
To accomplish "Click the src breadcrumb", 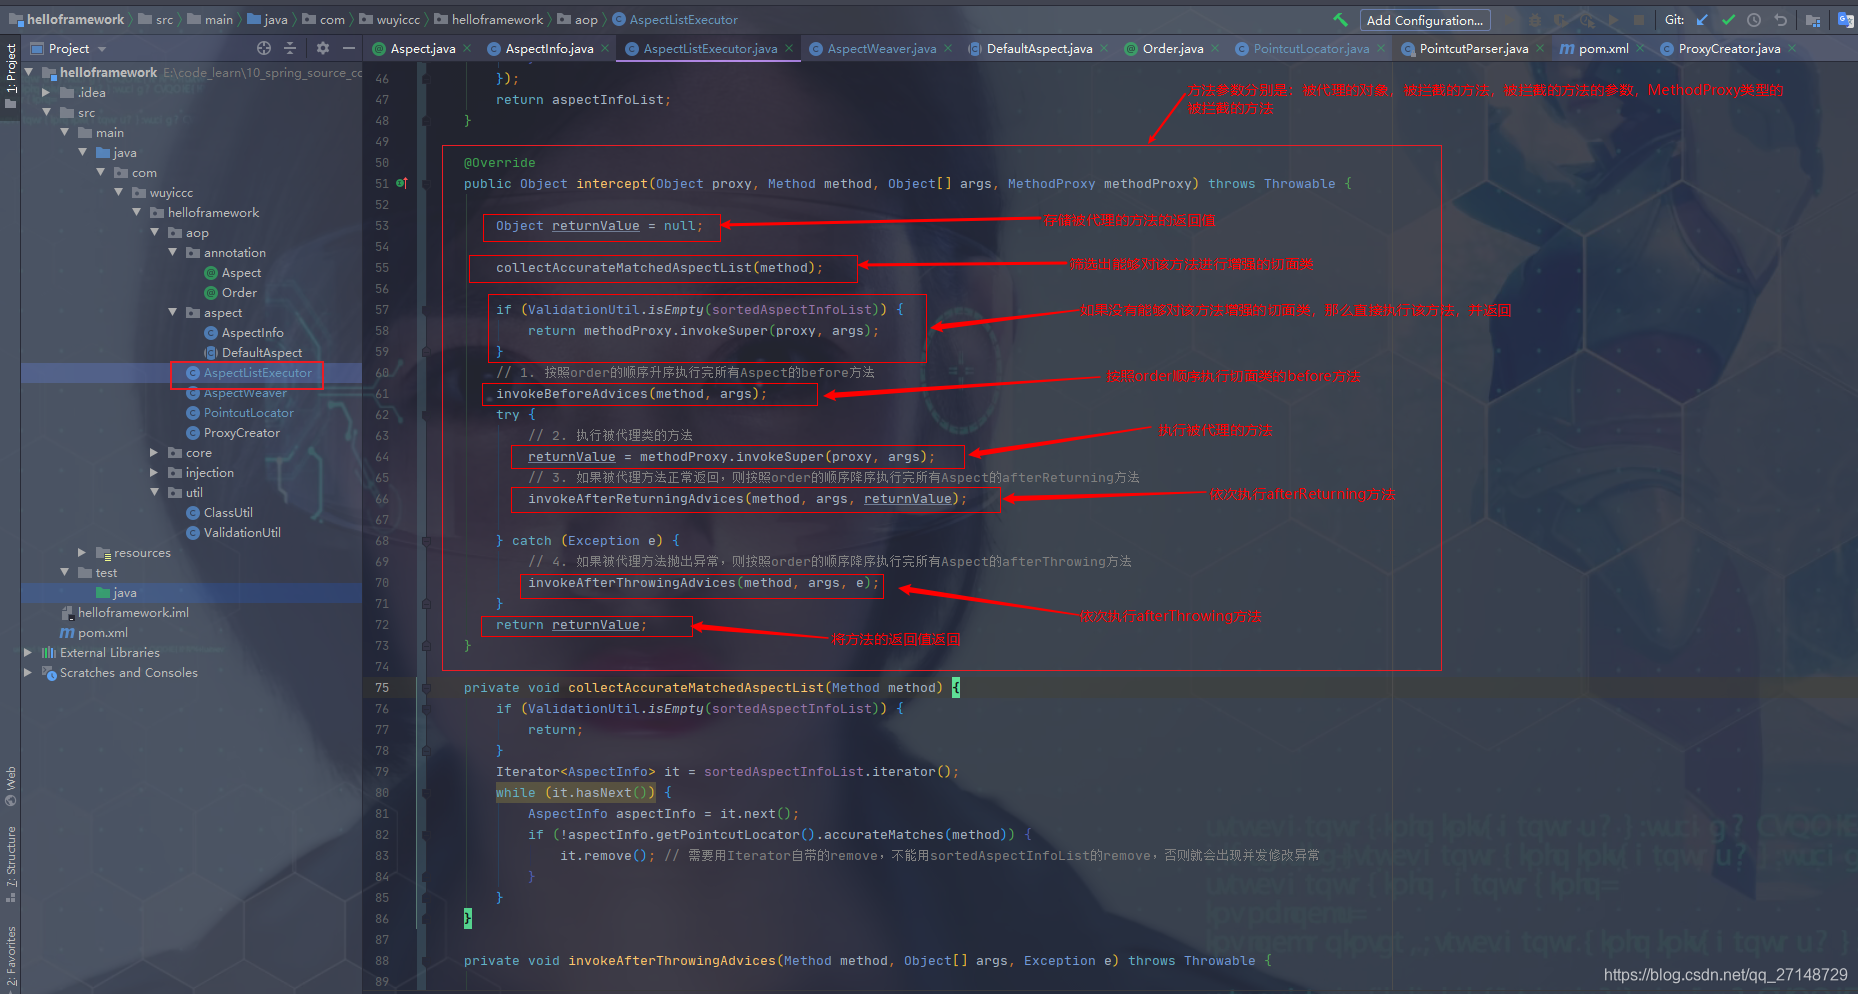I will pyautogui.click(x=155, y=19).
